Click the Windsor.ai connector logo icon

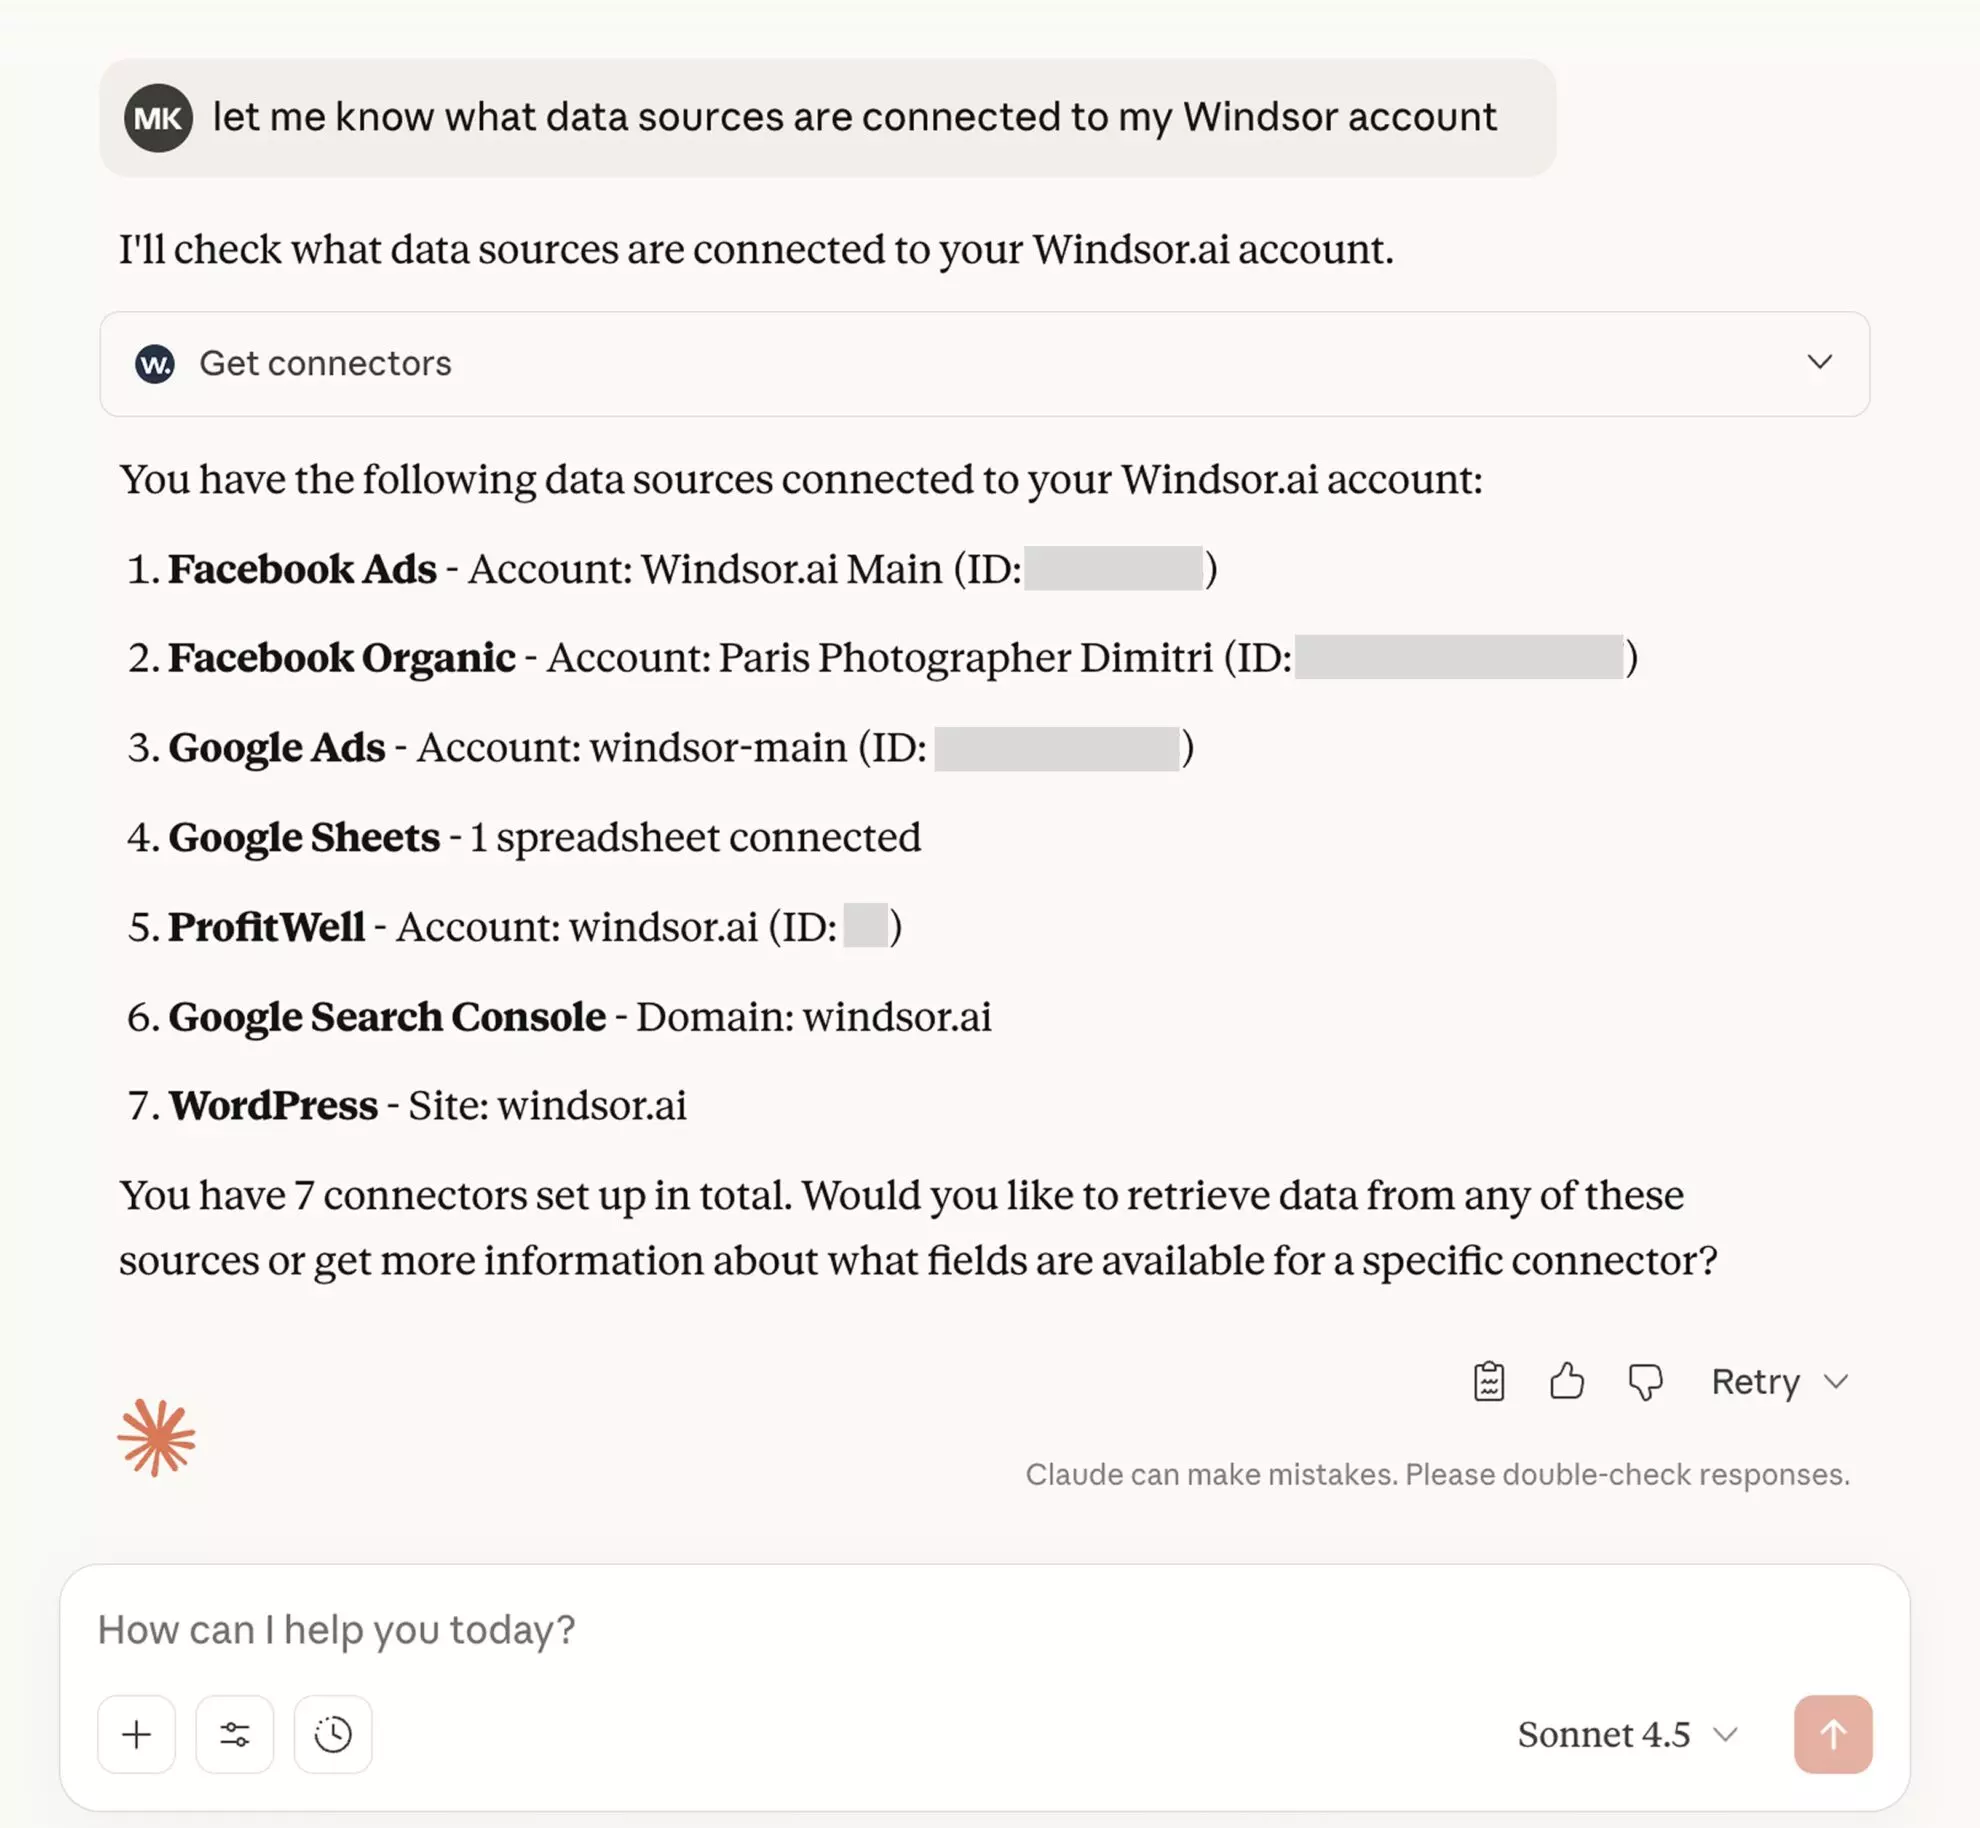coord(156,363)
